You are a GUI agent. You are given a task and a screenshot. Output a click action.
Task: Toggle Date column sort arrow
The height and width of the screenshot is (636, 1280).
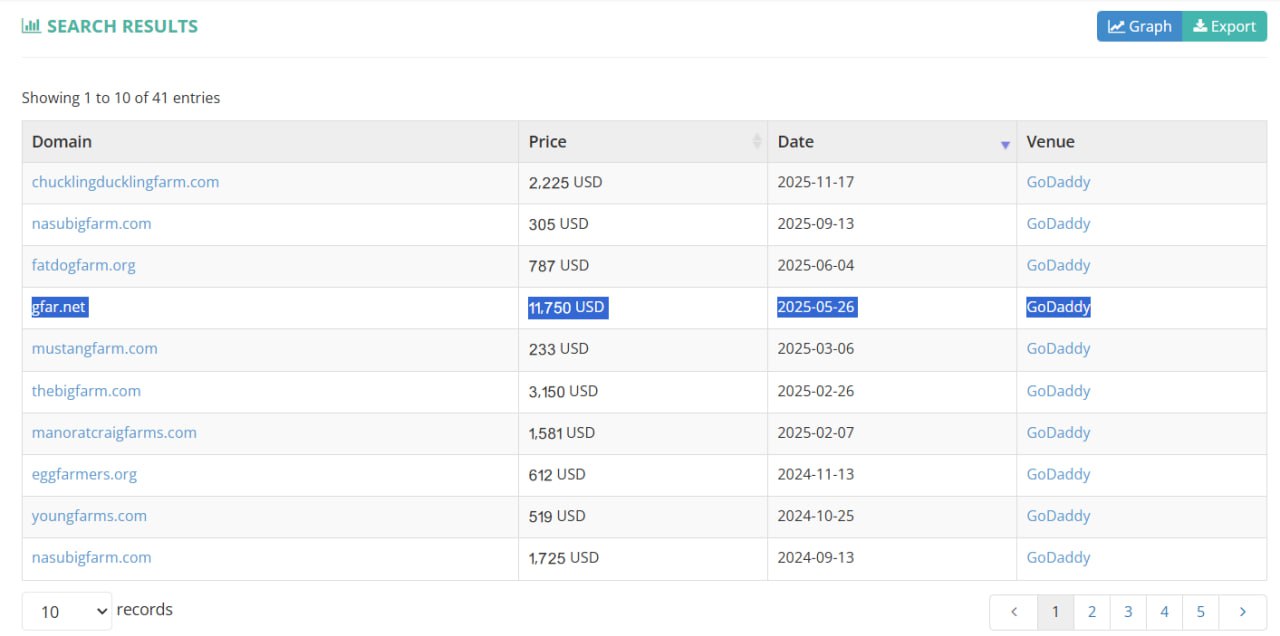point(1005,144)
